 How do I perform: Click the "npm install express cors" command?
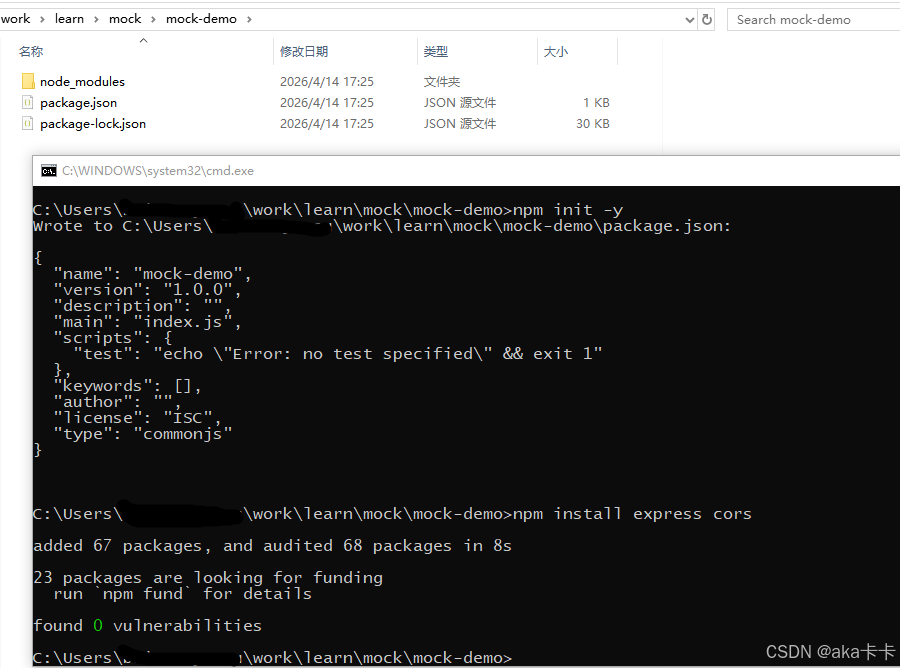pyautogui.click(x=632, y=514)
